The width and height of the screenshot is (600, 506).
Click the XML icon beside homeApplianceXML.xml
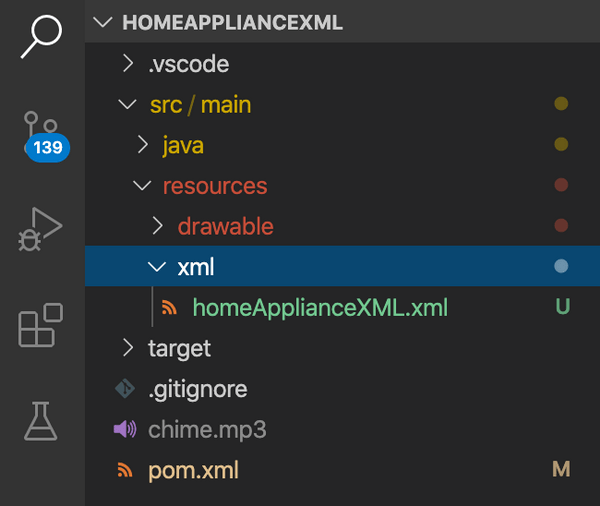click(x=169, y=308)
